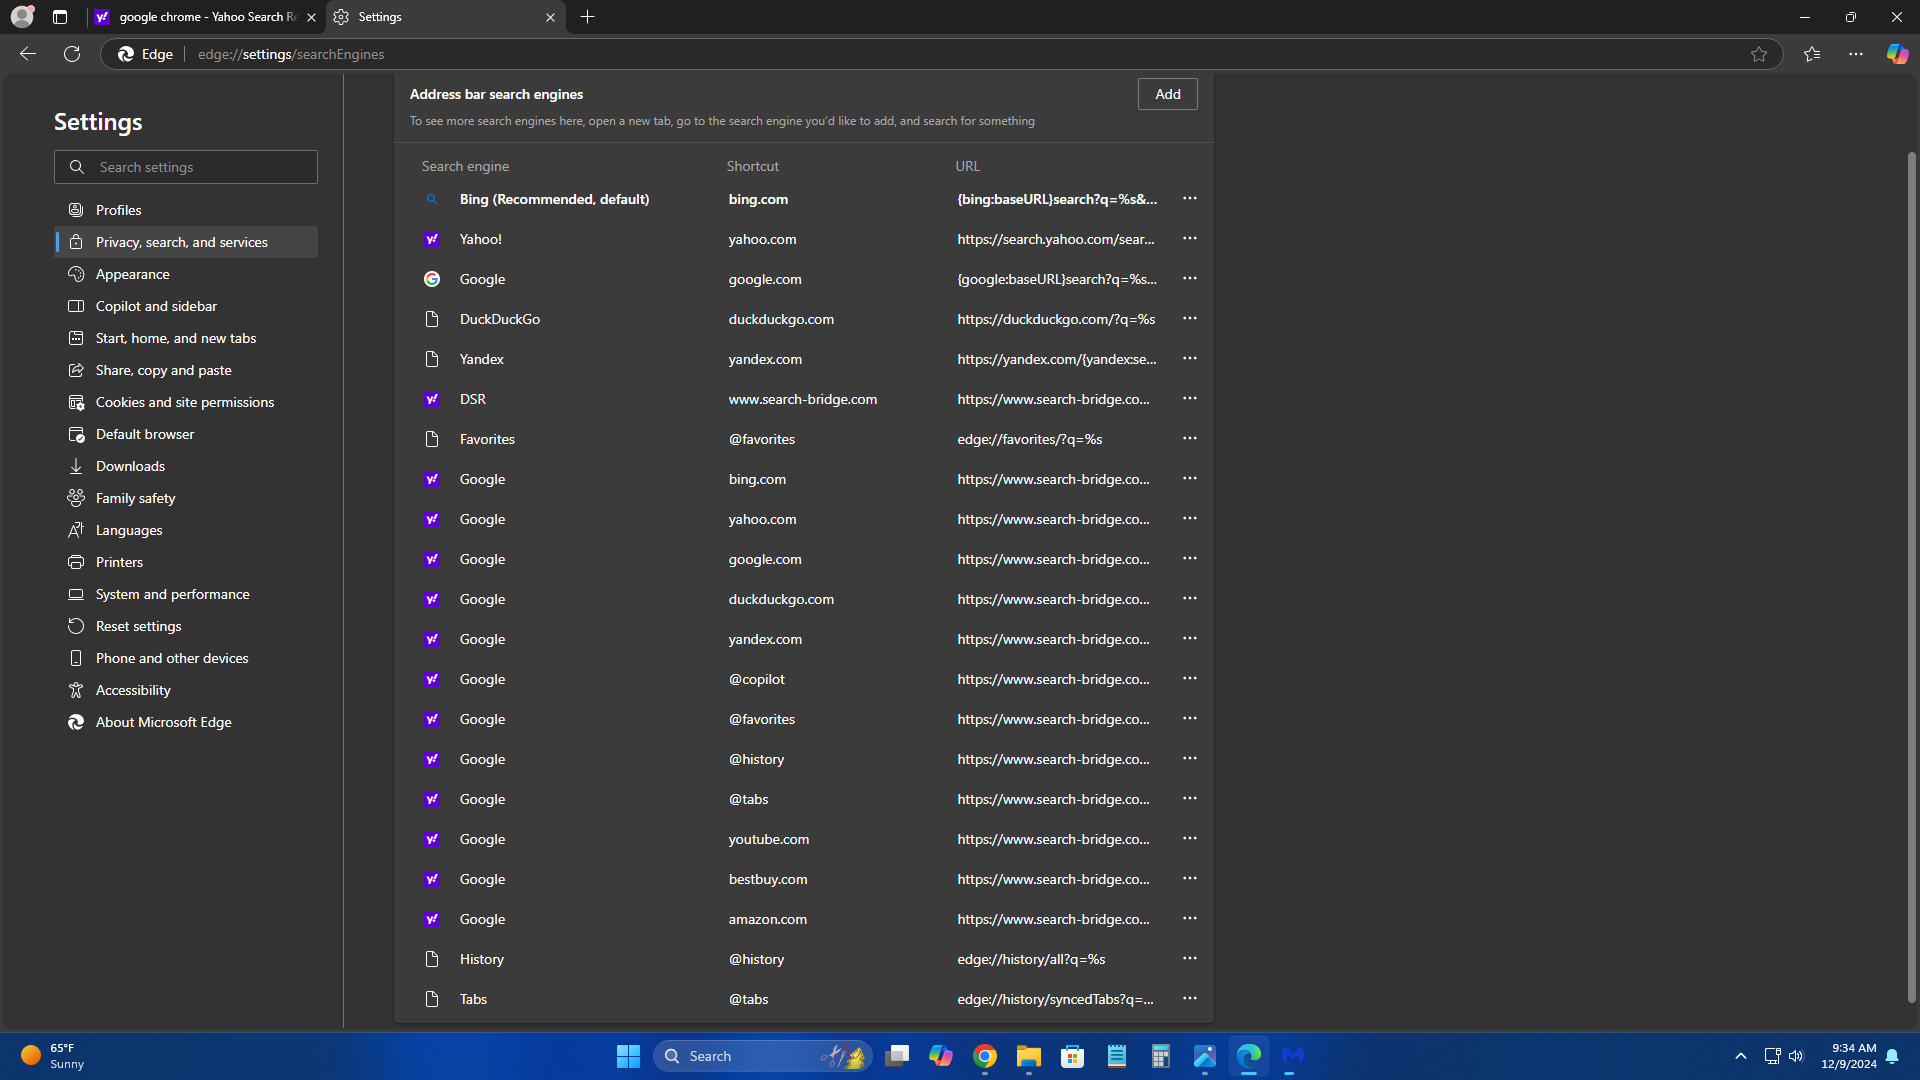Close the Yahoo Search Results tab

coord(311,17)
